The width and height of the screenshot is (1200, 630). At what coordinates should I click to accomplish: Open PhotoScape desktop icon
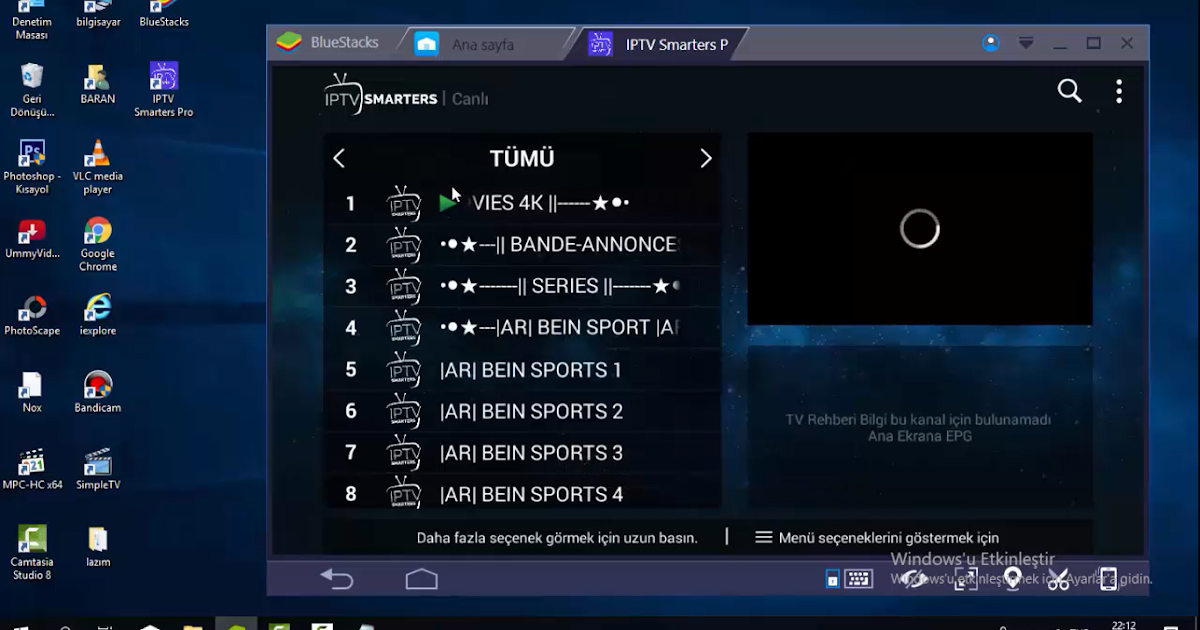[32, 316]
